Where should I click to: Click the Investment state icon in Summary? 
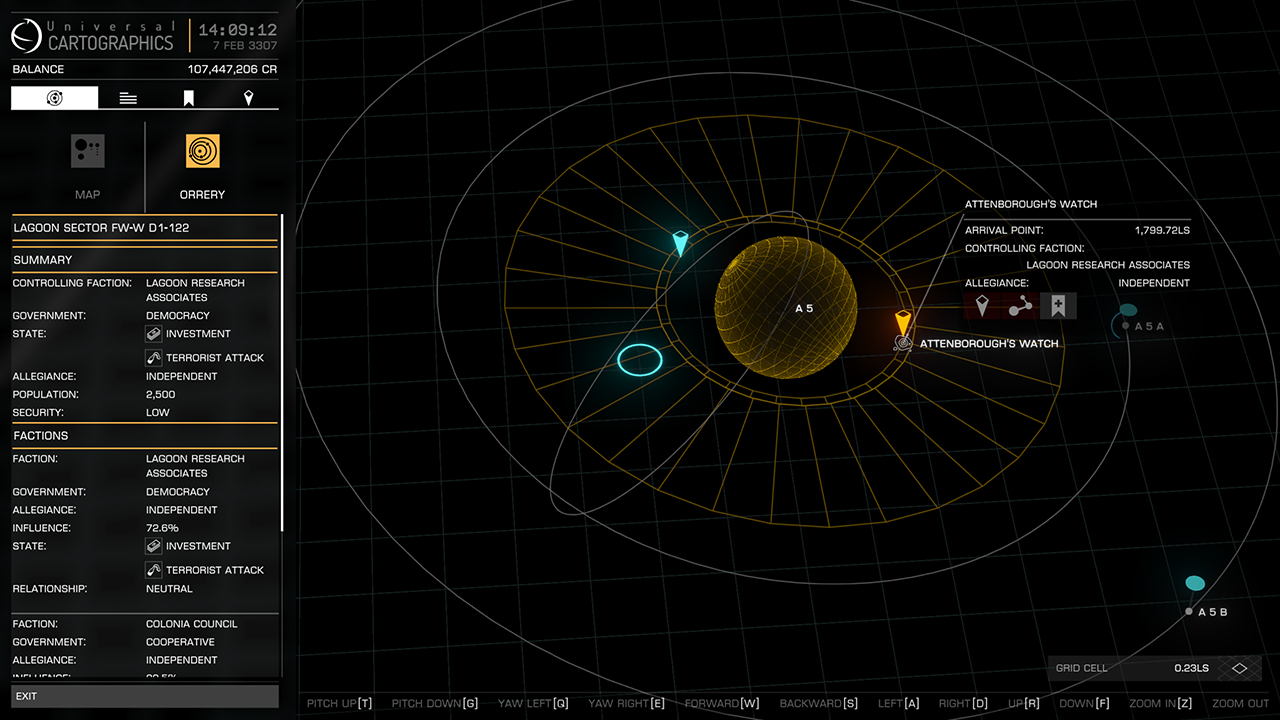tap(154, 334)
